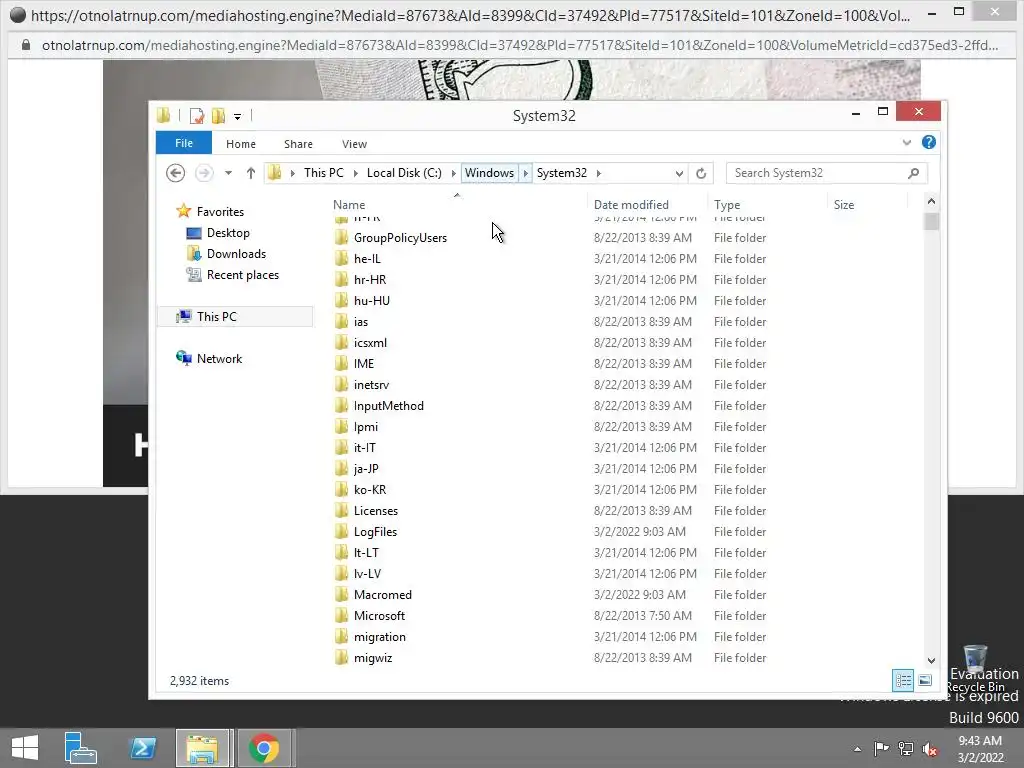Select Recent places in the navigation pane
The height and width of the screenshot is (768, 1024).
243,275
